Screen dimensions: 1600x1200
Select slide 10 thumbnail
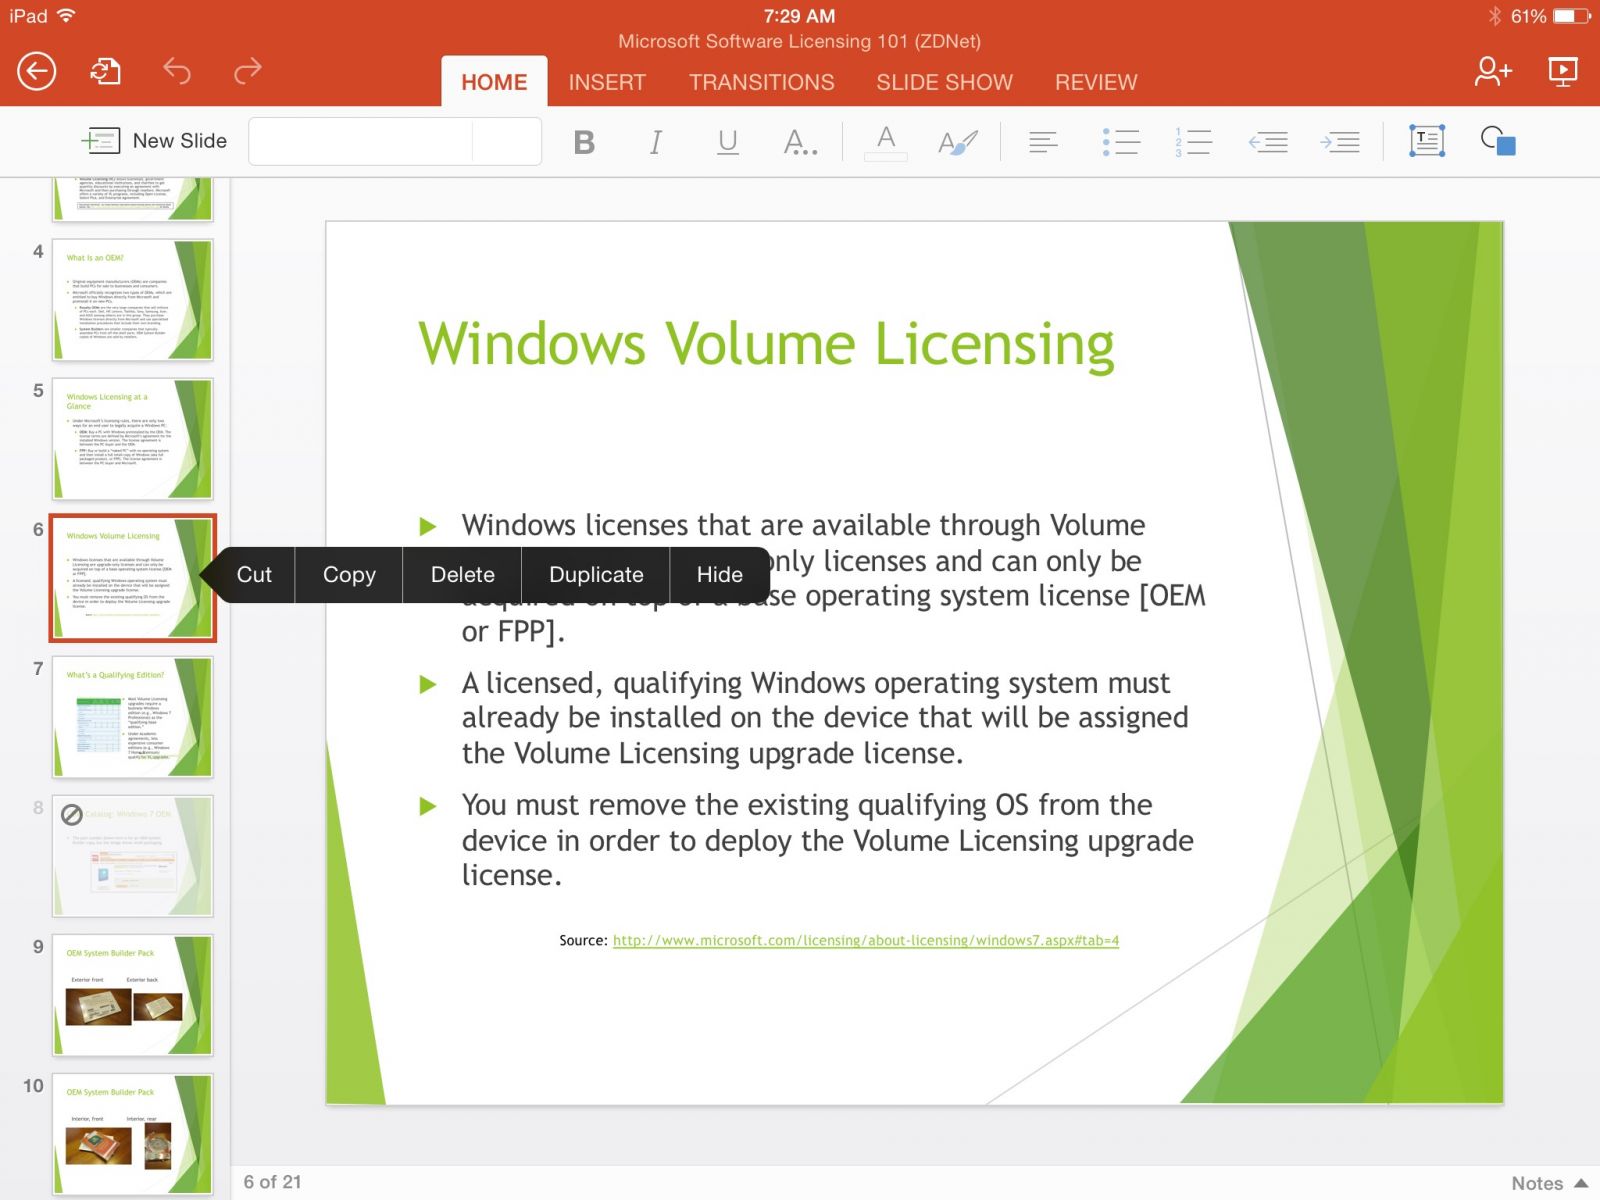(x=133, y=1134)
